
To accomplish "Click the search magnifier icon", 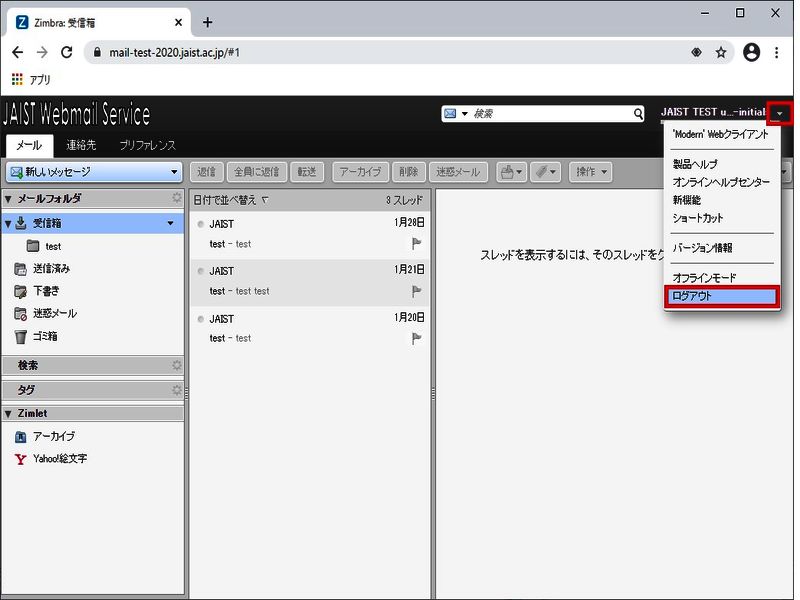I will click(638, 115).
